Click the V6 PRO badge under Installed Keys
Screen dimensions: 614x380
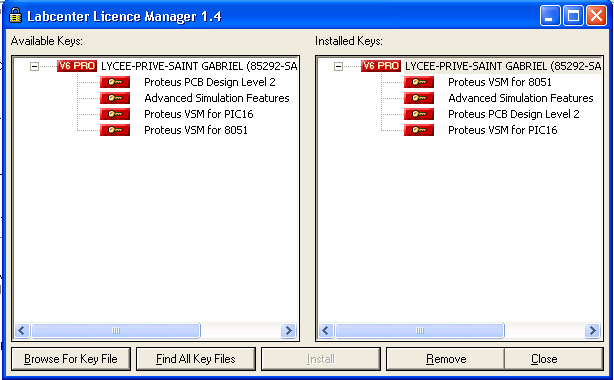point(381,66)
